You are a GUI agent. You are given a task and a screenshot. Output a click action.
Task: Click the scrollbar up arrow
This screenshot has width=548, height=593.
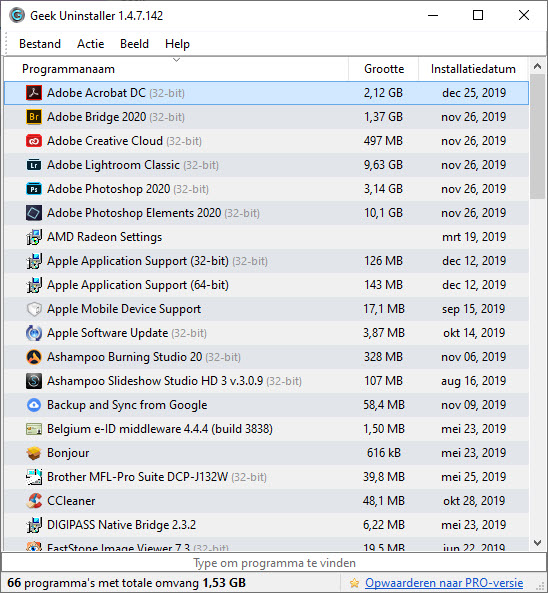[x=537, y=67]
